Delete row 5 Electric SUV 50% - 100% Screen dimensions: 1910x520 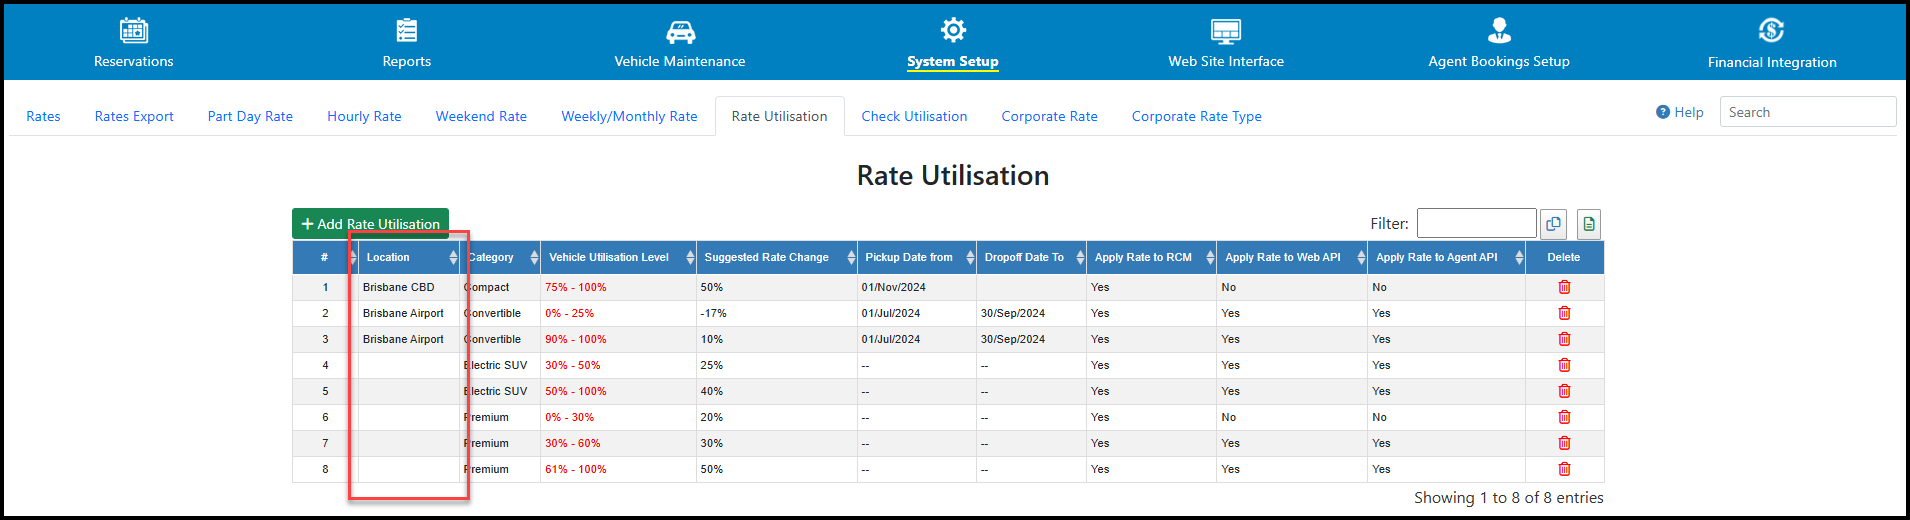[1564, 391]
